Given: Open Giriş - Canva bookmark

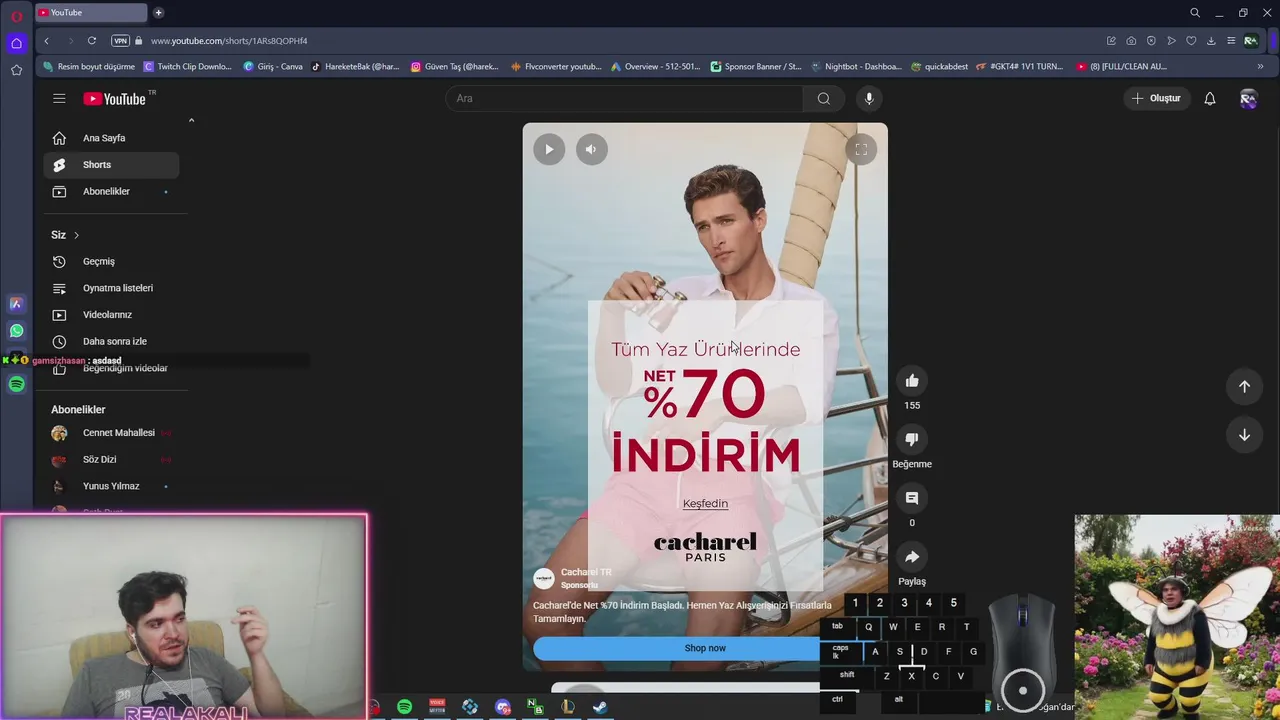Looking at the screenshot, I should coord(273,67).
